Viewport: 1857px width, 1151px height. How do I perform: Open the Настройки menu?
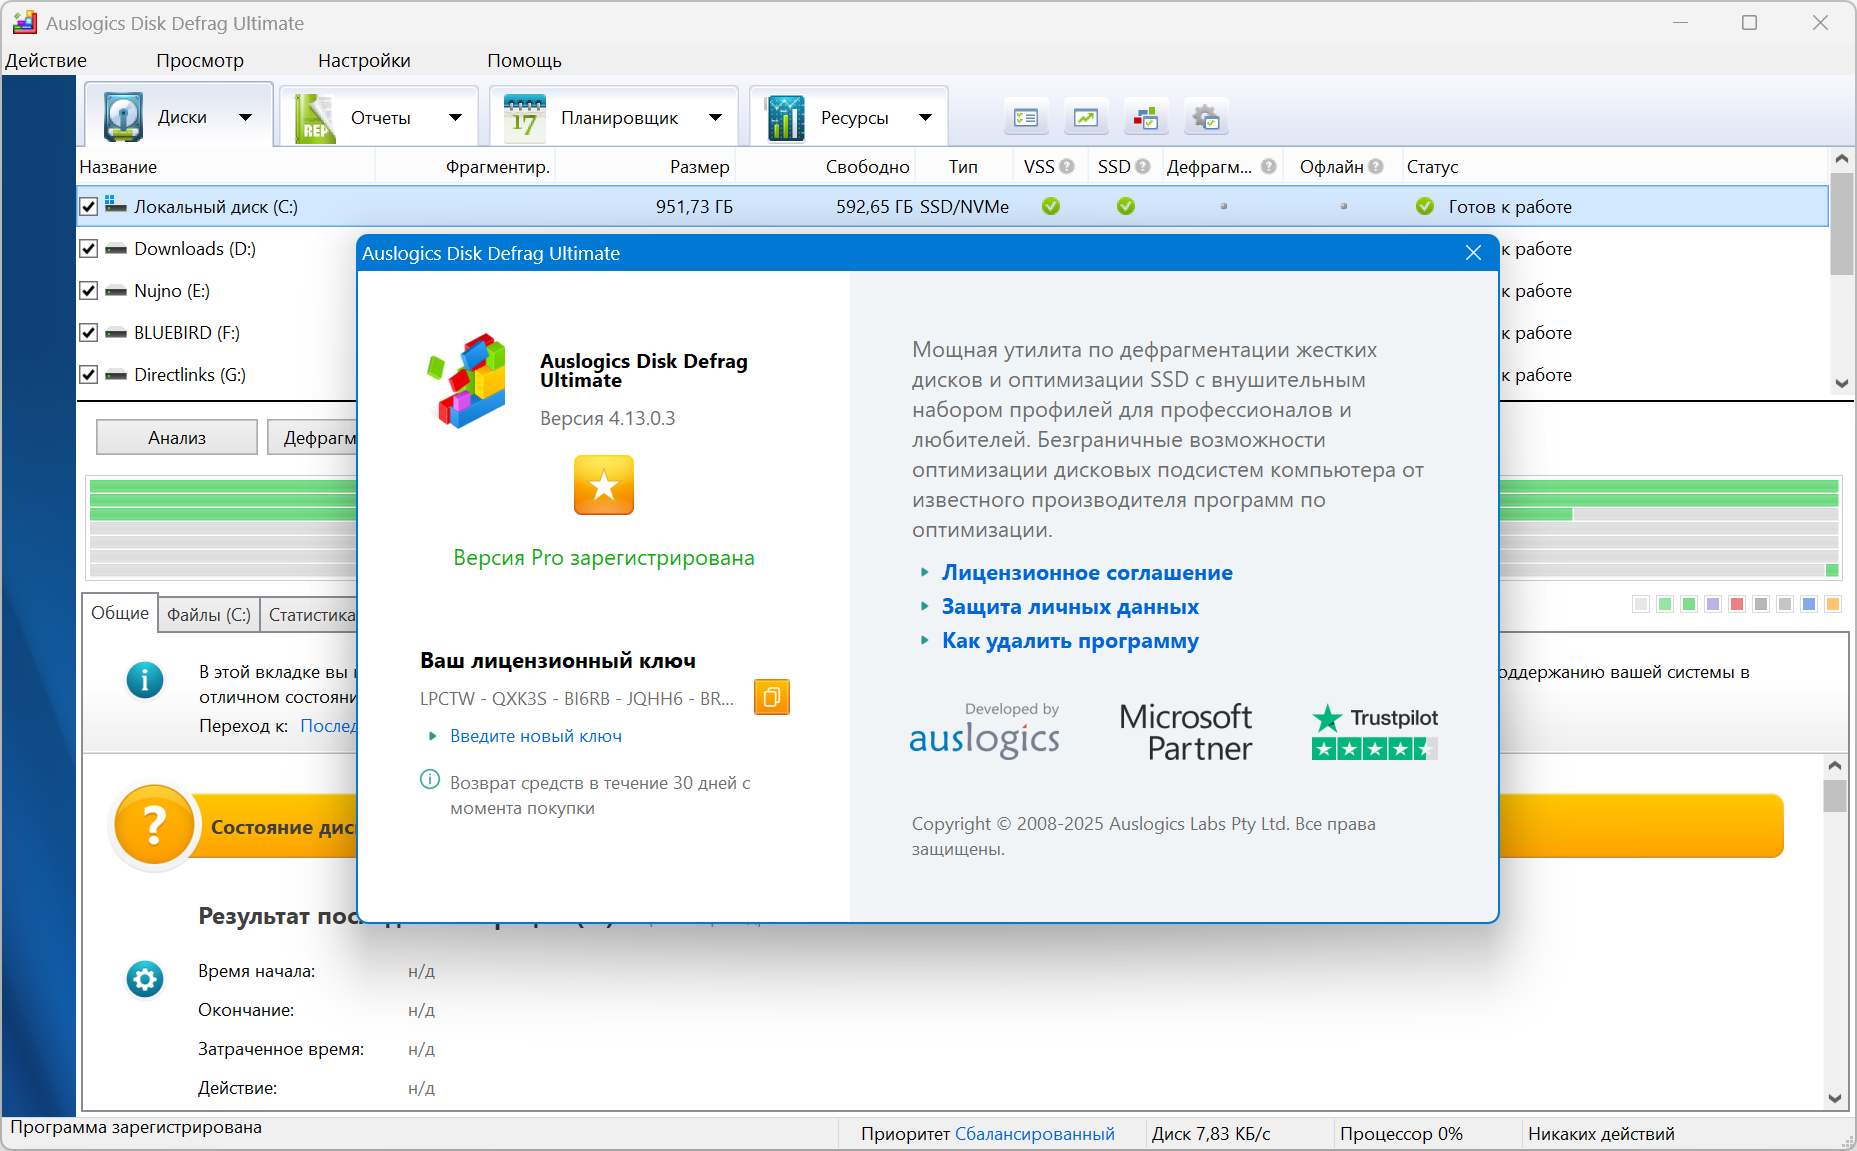tap(364, 61)
